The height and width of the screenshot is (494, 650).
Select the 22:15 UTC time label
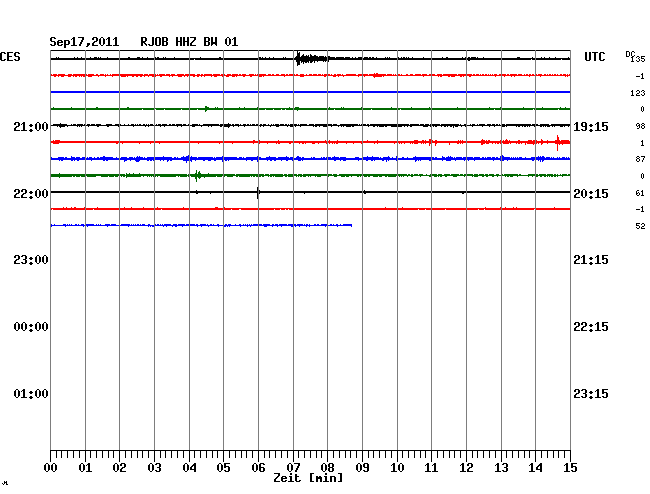click(x=591, y=327)
